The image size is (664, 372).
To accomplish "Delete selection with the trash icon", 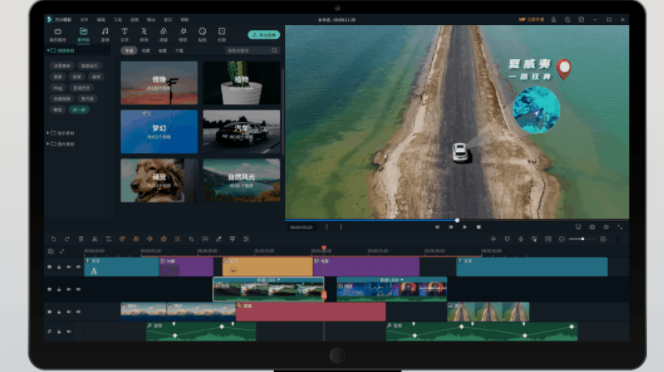I will coord(81,239).
